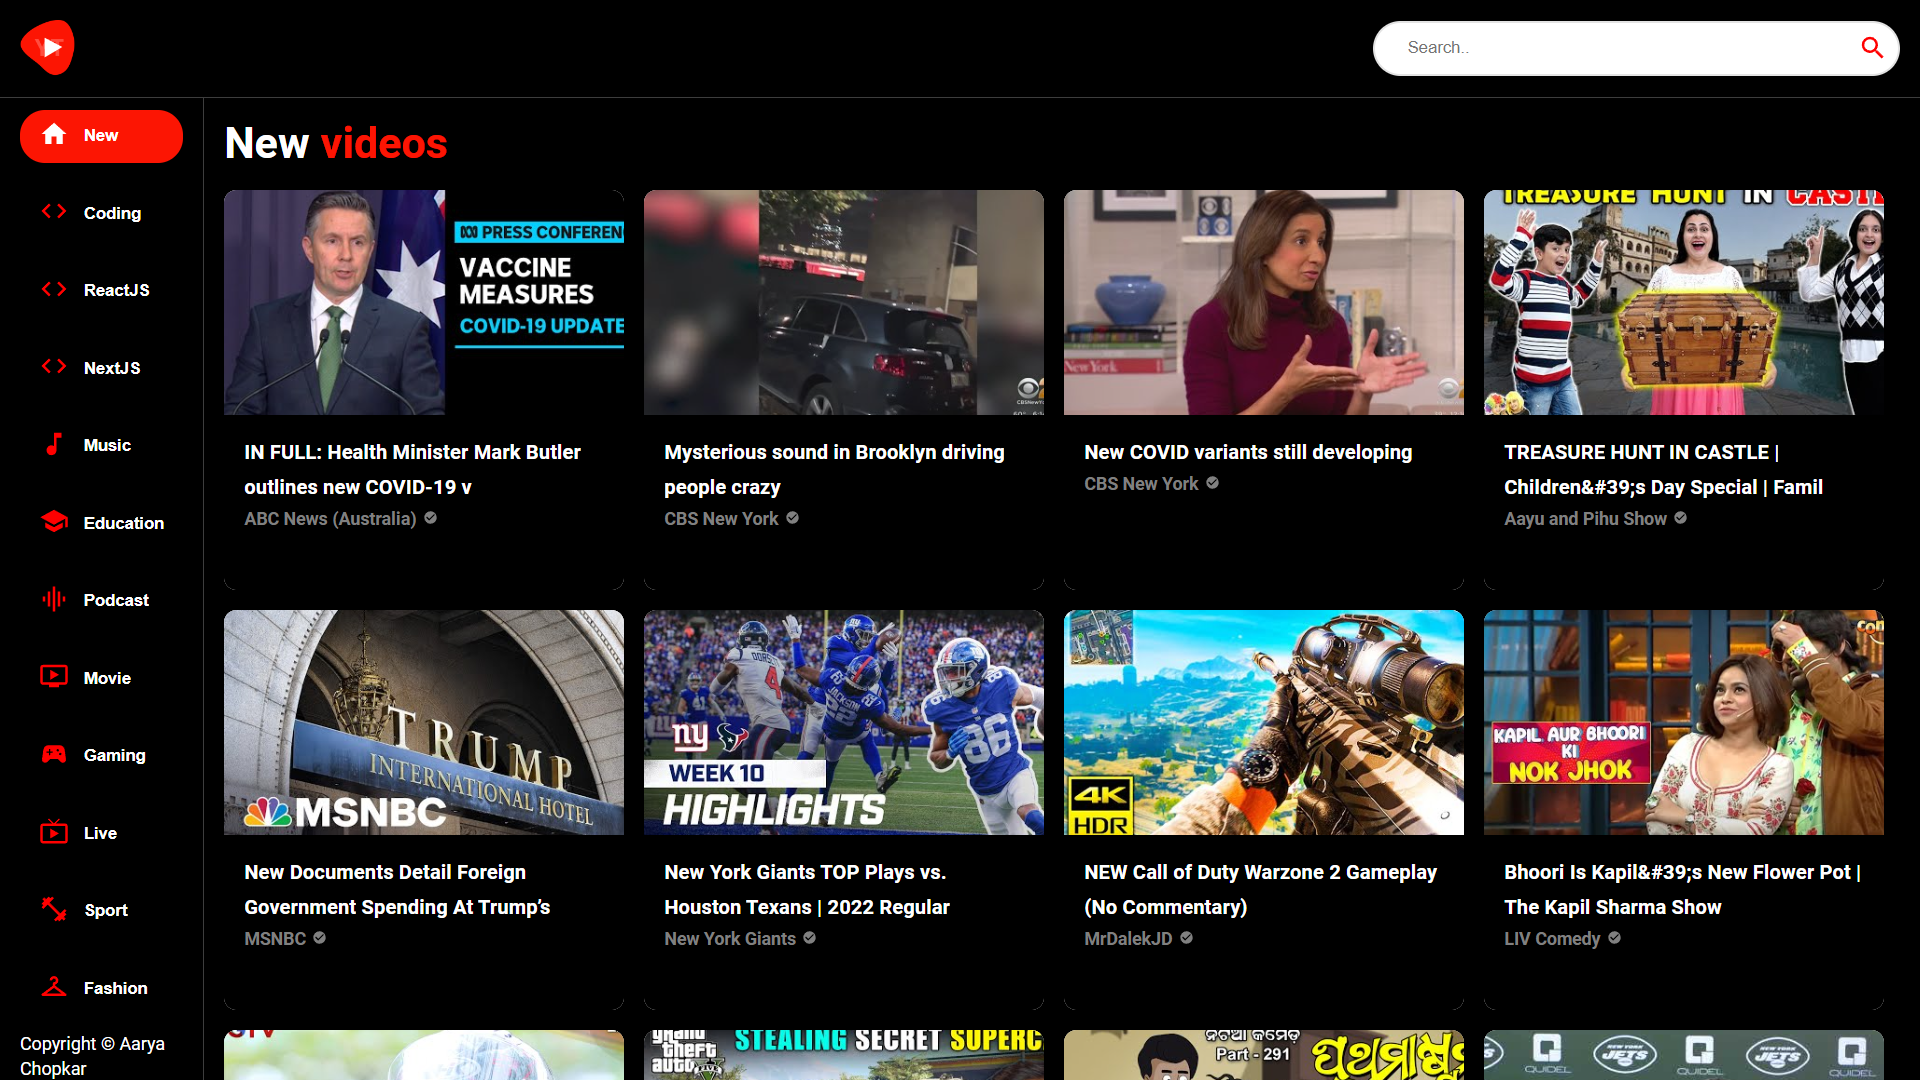Select the New tab in sidebar
This screenshot has width=1920, height=1080.
tap(101, 136)
